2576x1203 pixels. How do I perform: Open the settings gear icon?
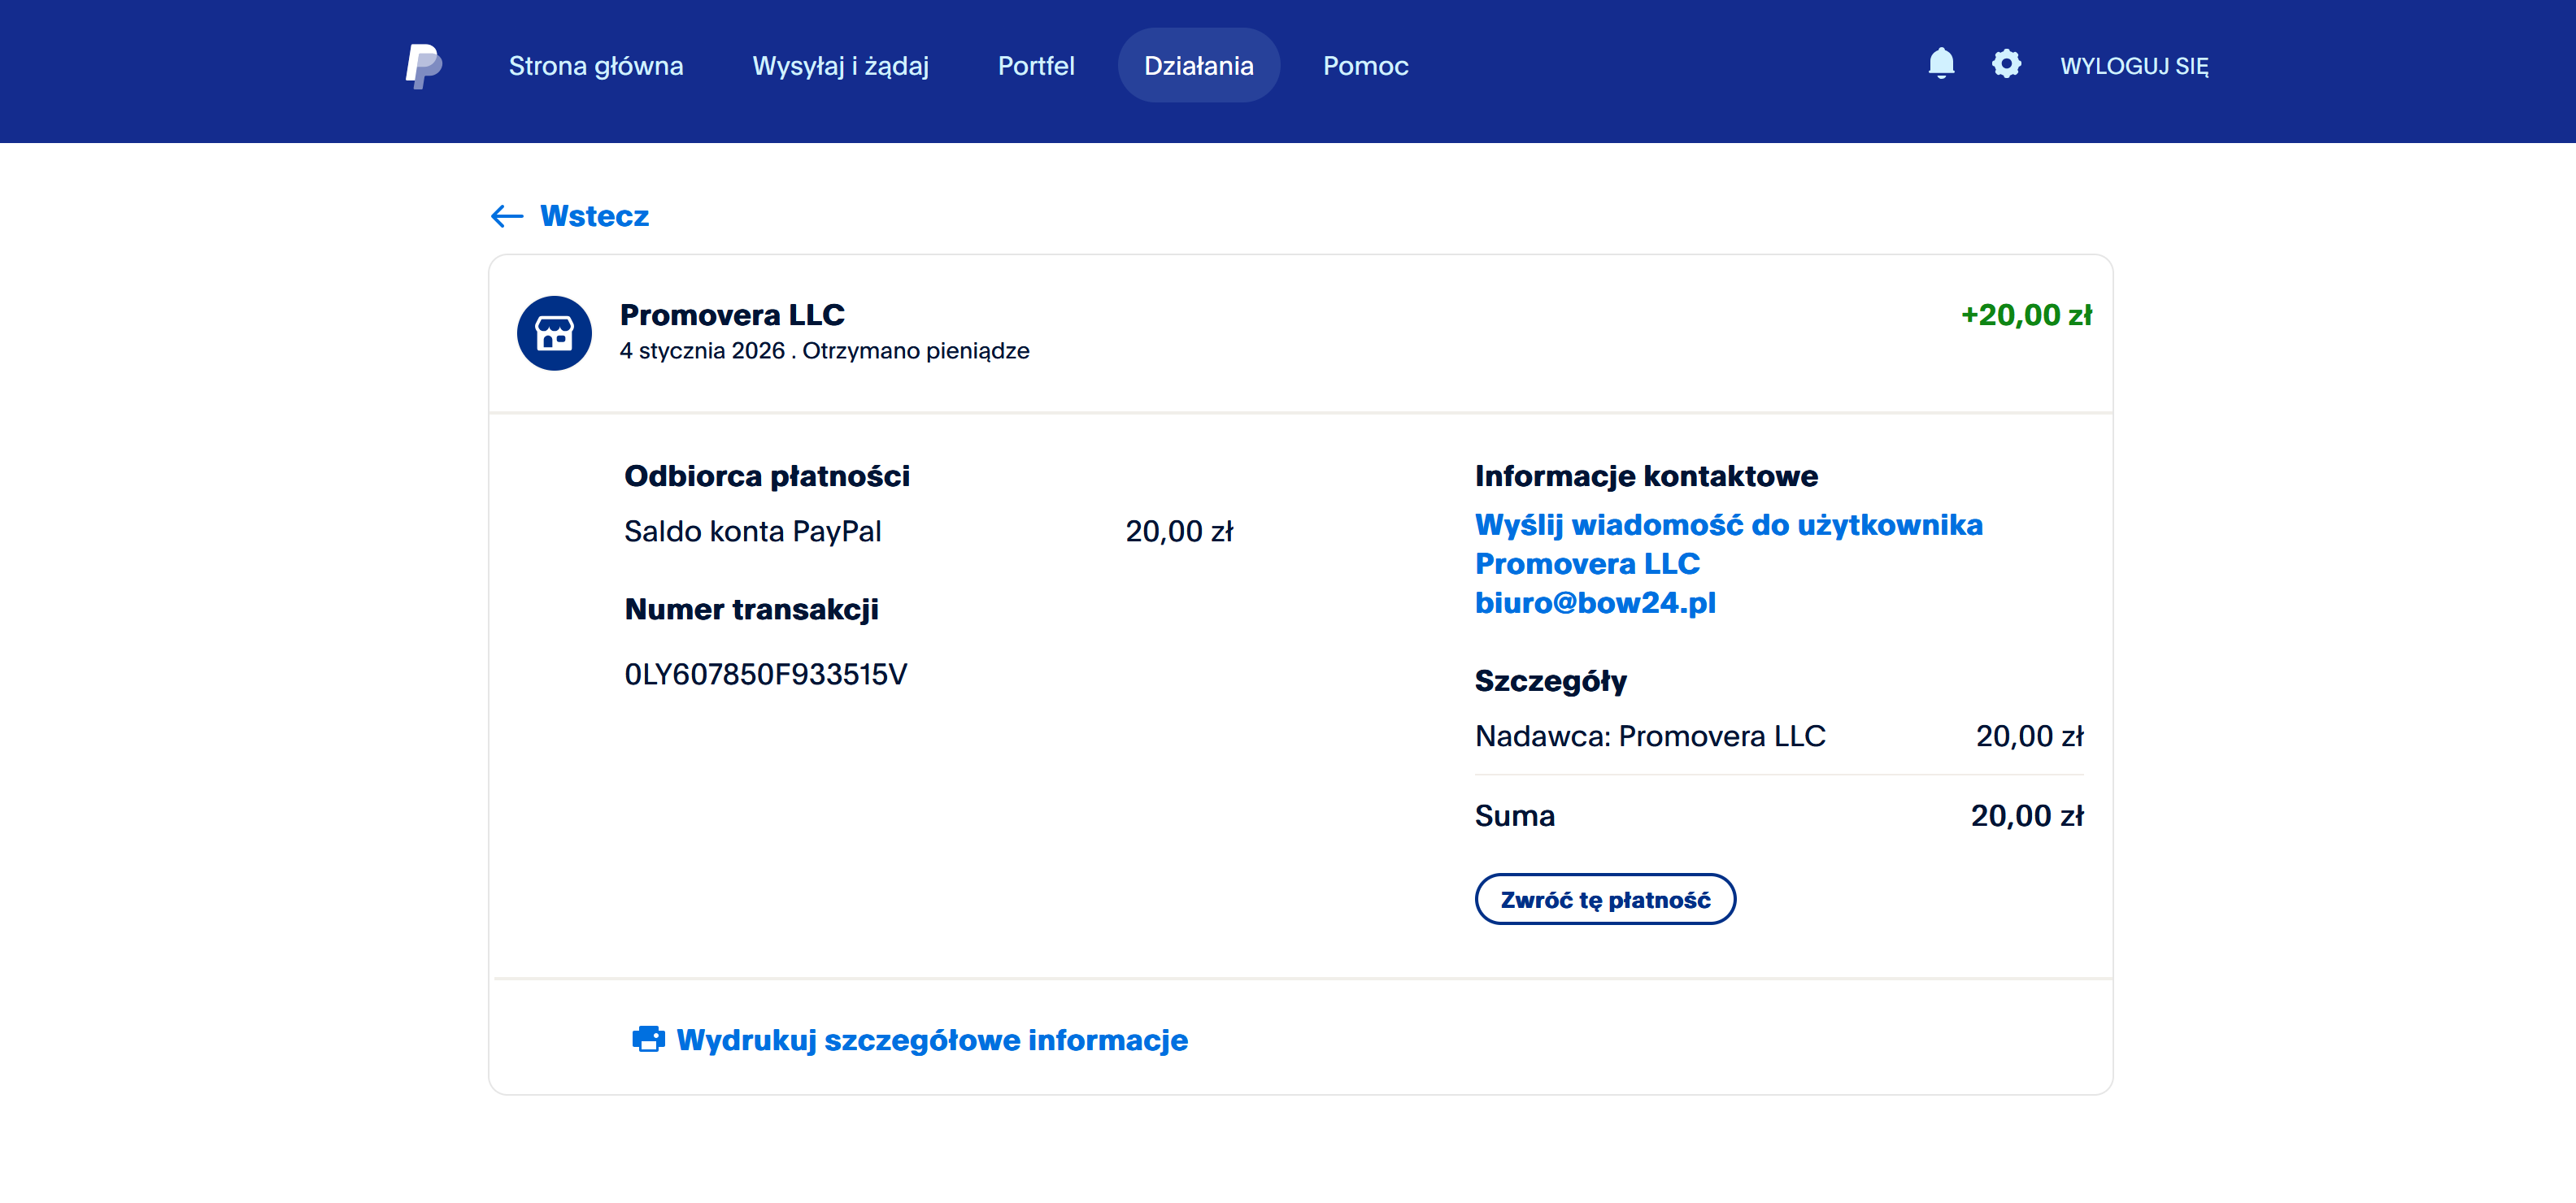coord(2005,64)
